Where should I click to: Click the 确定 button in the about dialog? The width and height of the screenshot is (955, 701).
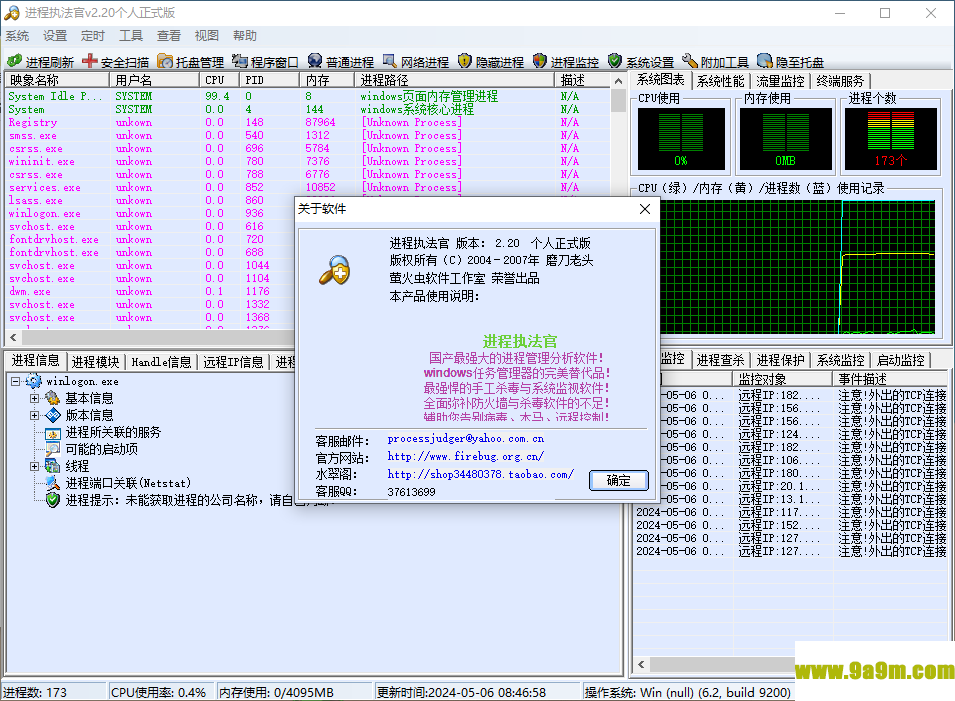[x=619, y=481]
